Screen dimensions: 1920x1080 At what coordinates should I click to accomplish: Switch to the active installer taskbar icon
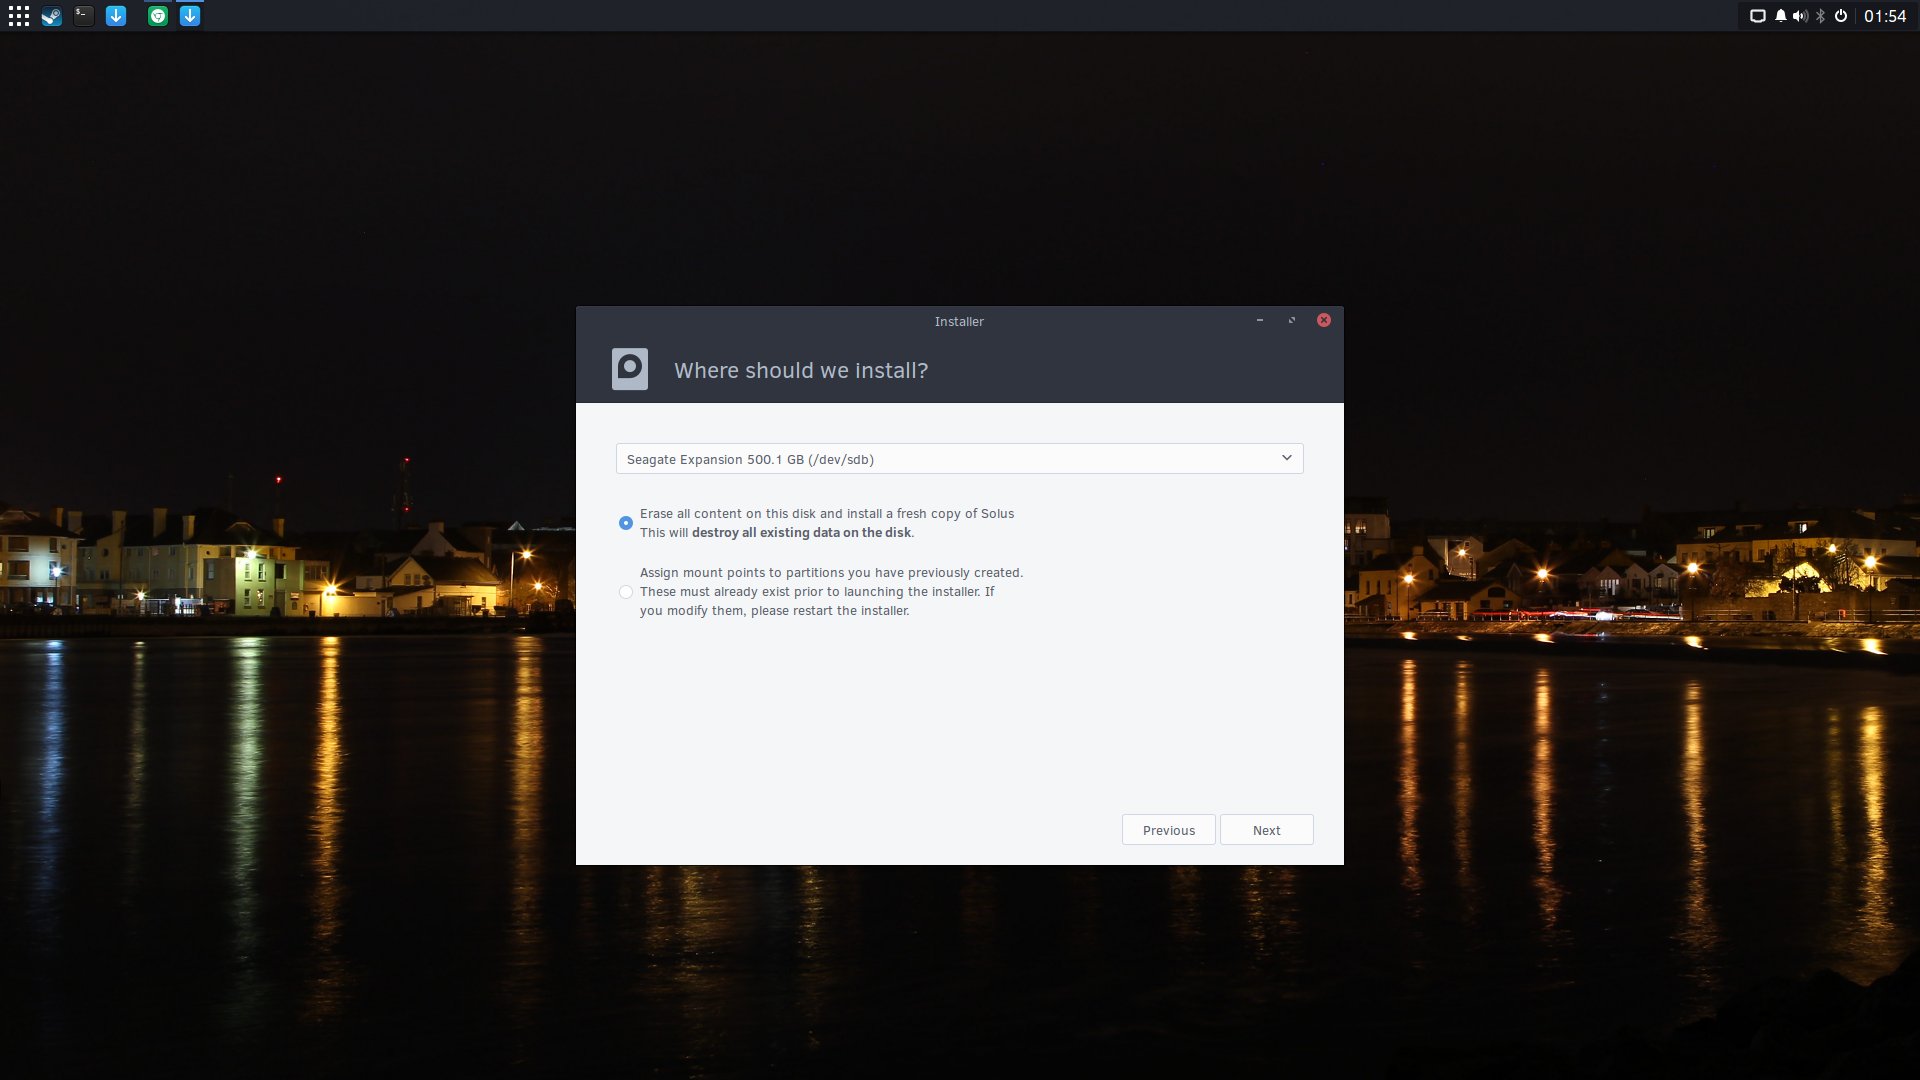click(190, 16)
